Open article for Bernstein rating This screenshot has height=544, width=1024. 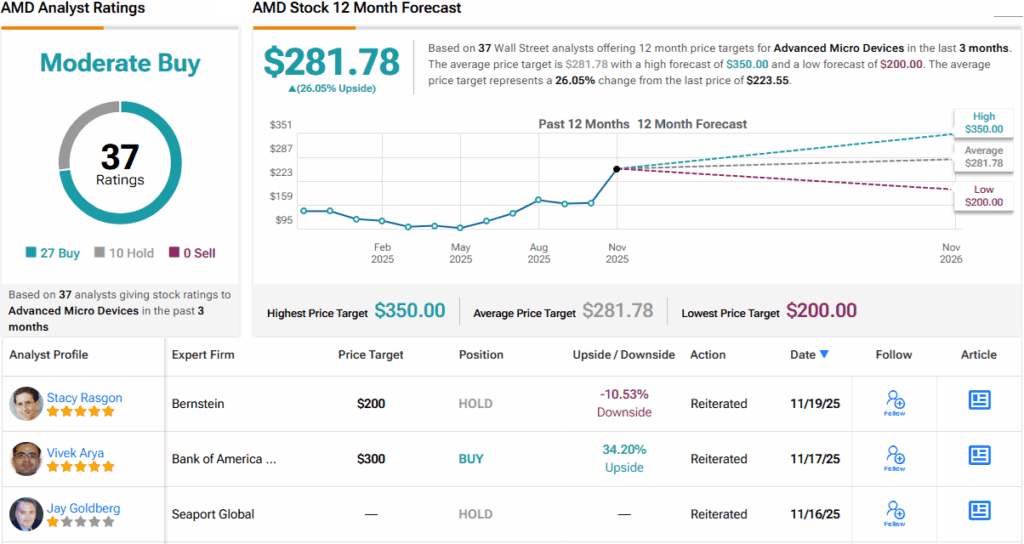(979, 400)
